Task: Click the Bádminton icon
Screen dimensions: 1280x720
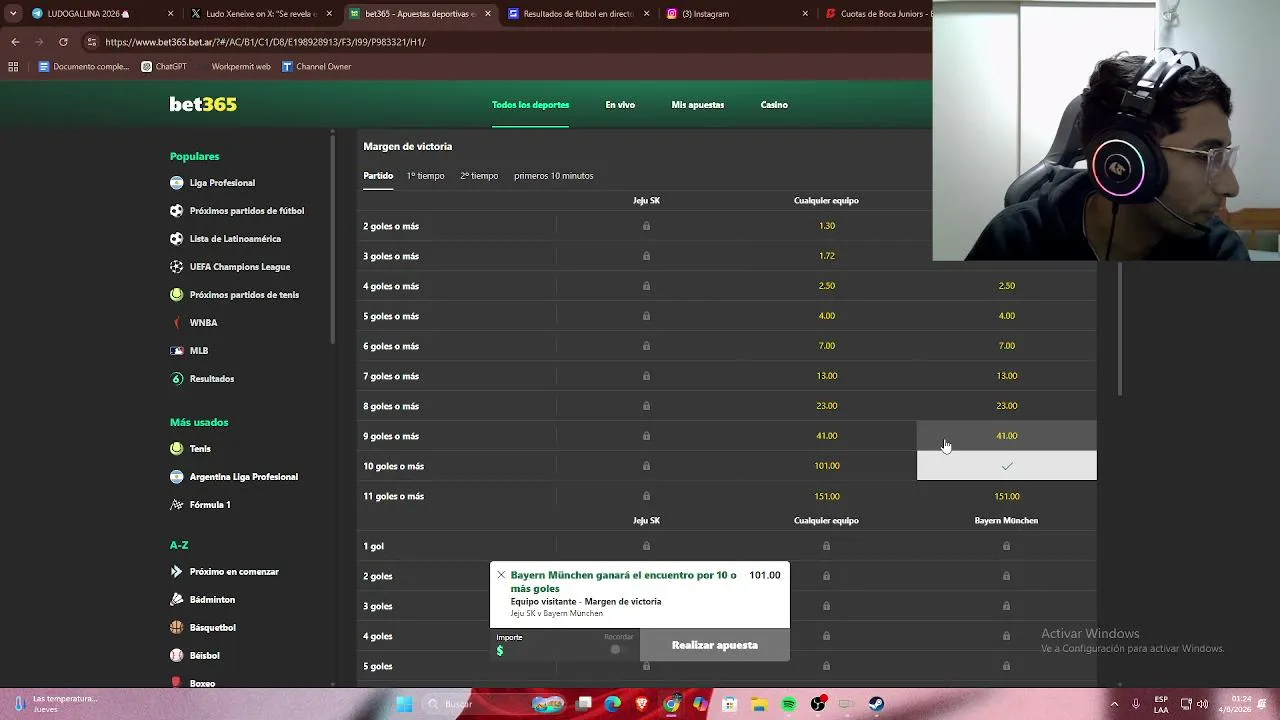Action: (x=177, y=600)
